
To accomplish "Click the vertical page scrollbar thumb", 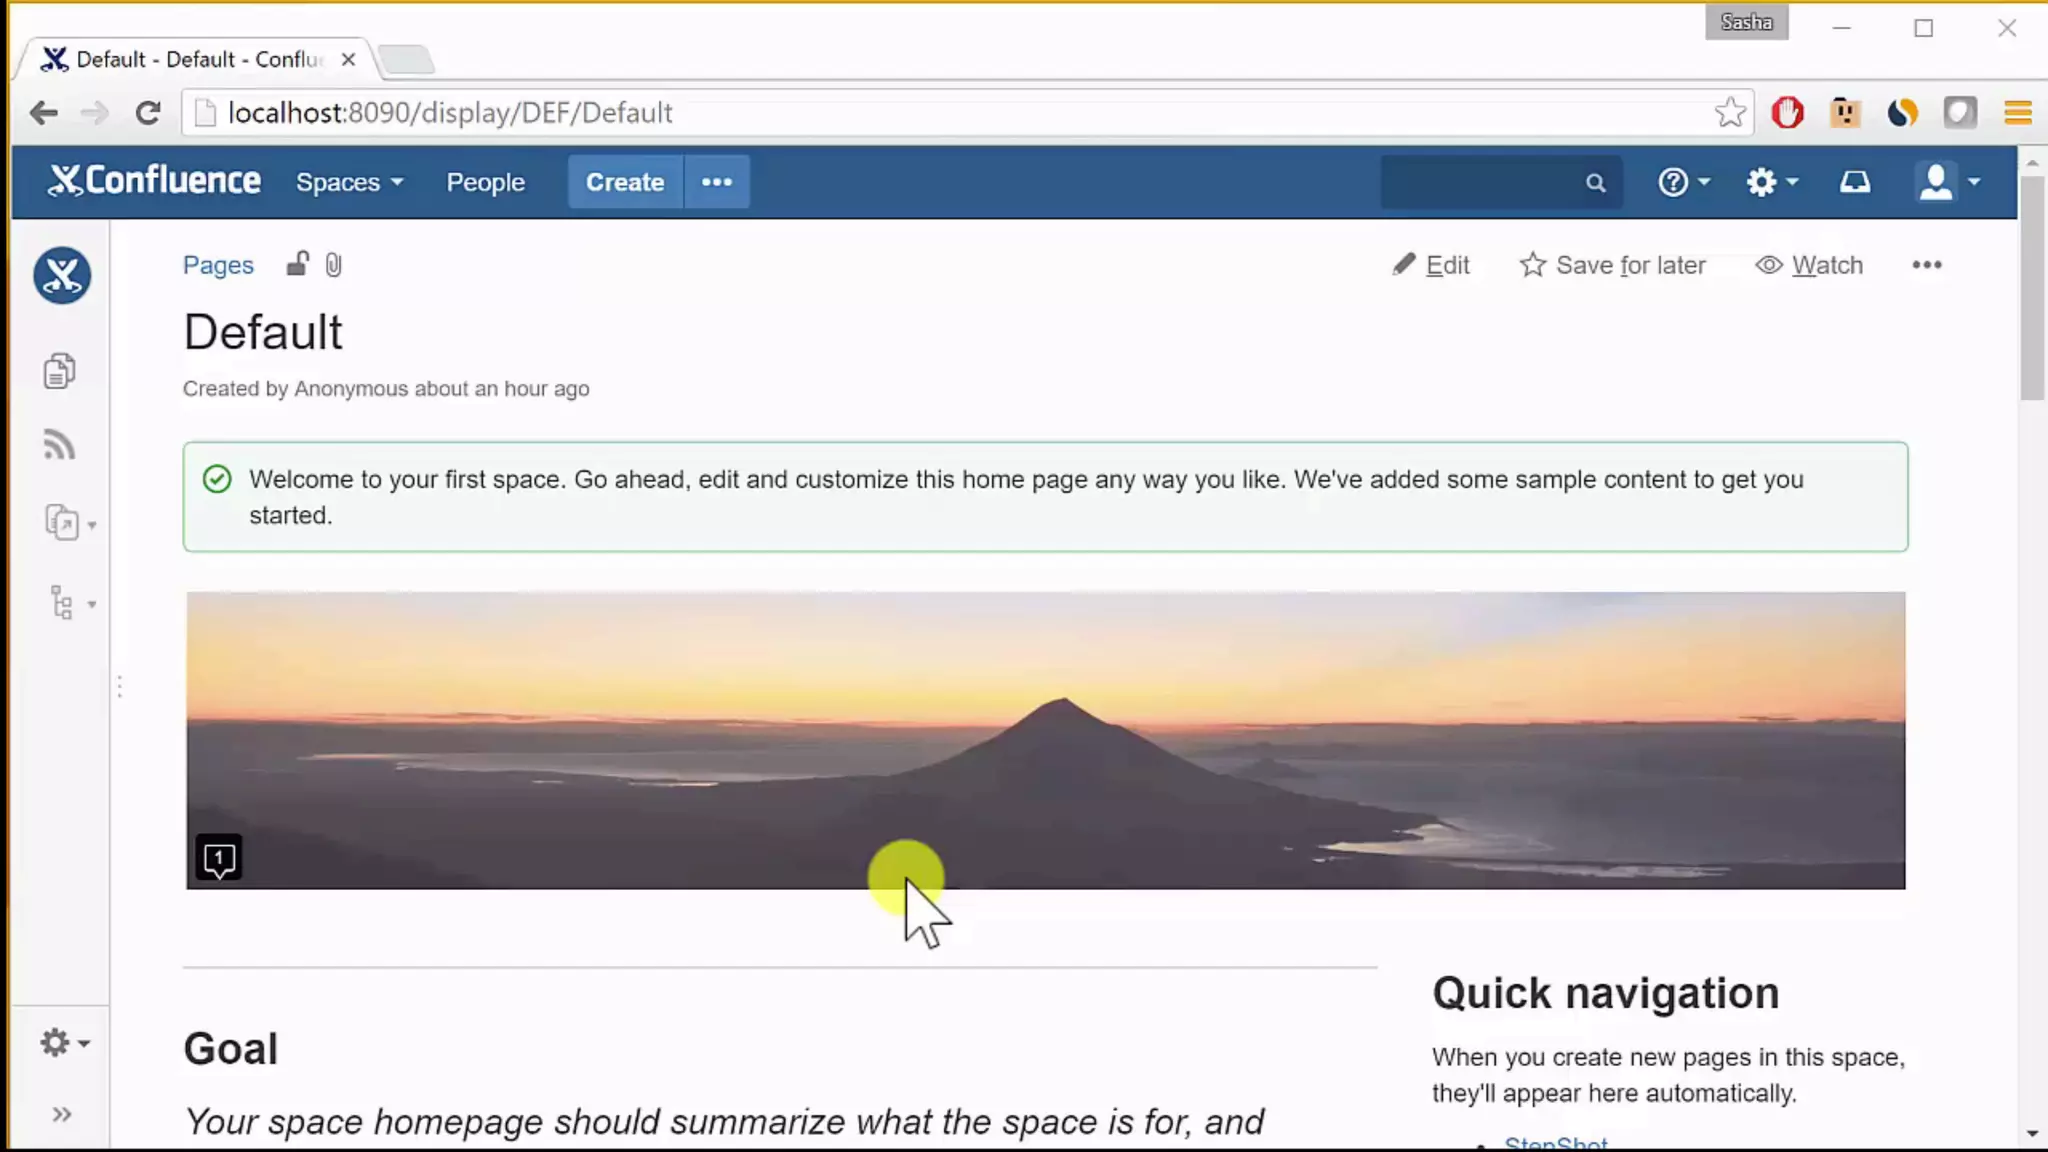I will 2031,290.
